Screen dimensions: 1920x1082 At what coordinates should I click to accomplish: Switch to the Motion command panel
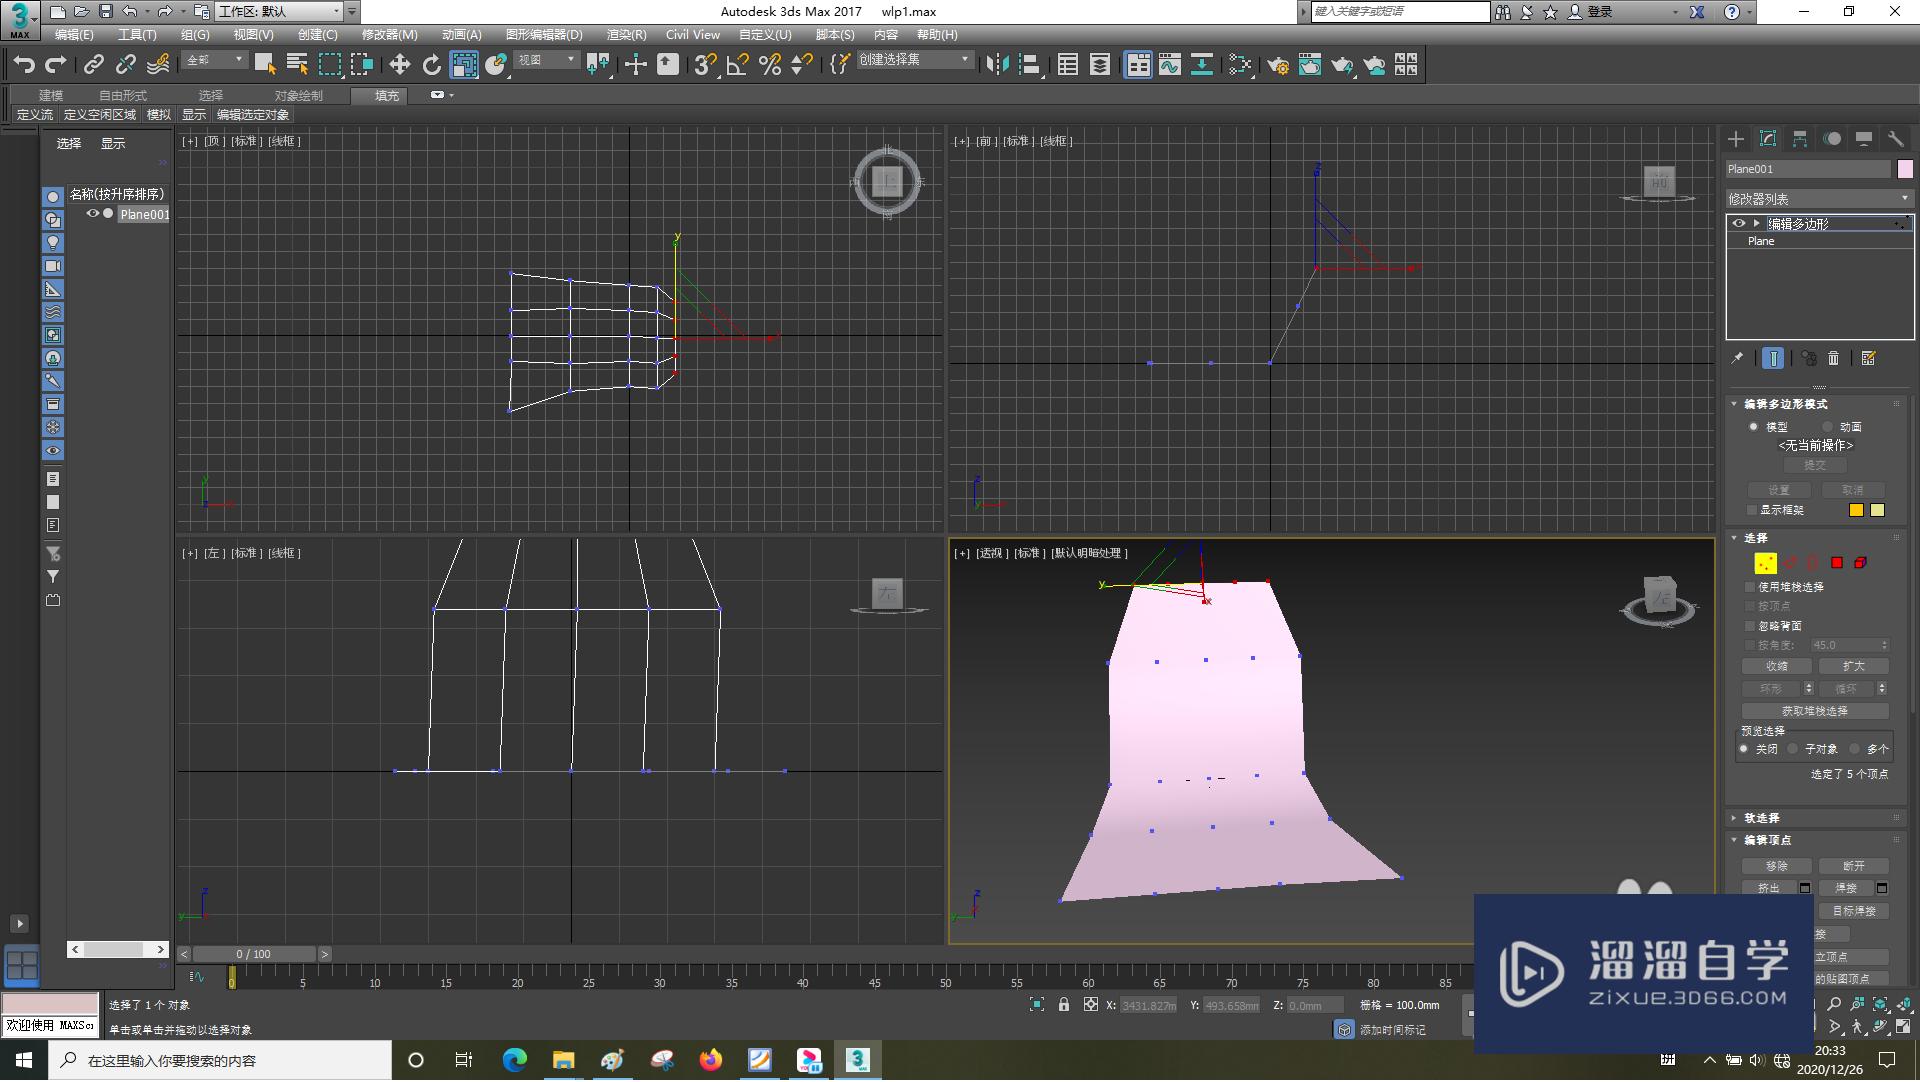(x=1832, y=139)
